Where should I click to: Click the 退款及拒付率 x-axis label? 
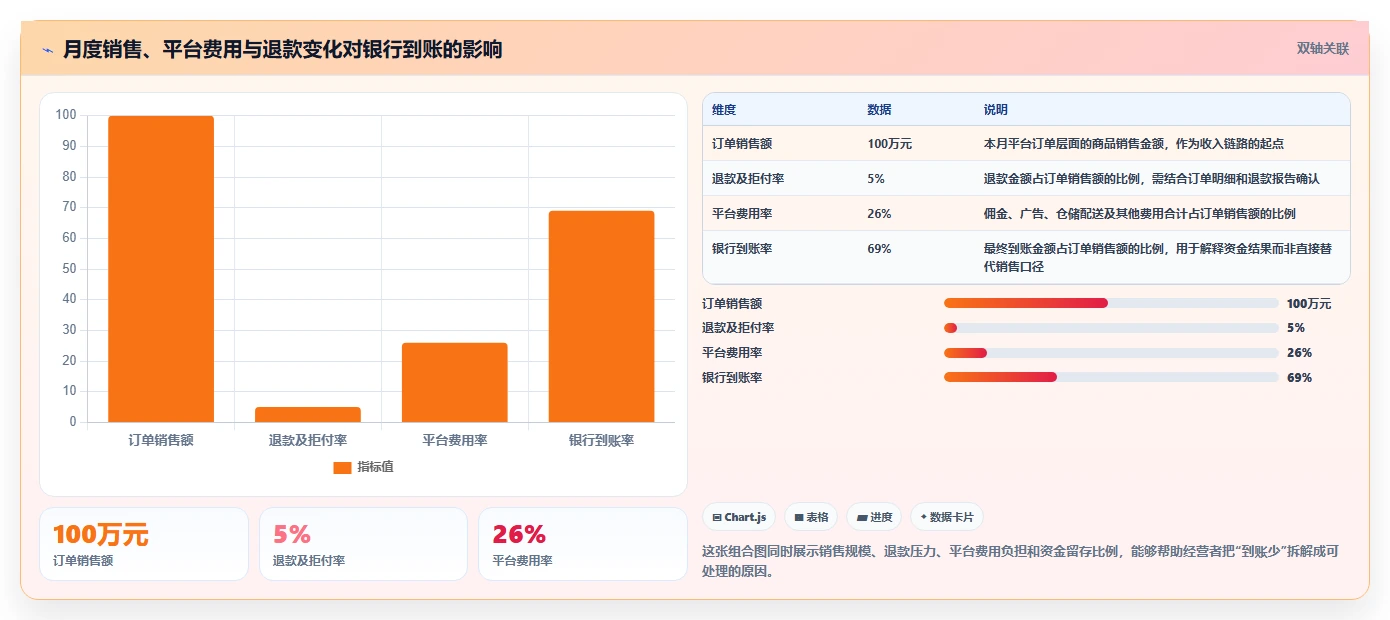[308, 440]
